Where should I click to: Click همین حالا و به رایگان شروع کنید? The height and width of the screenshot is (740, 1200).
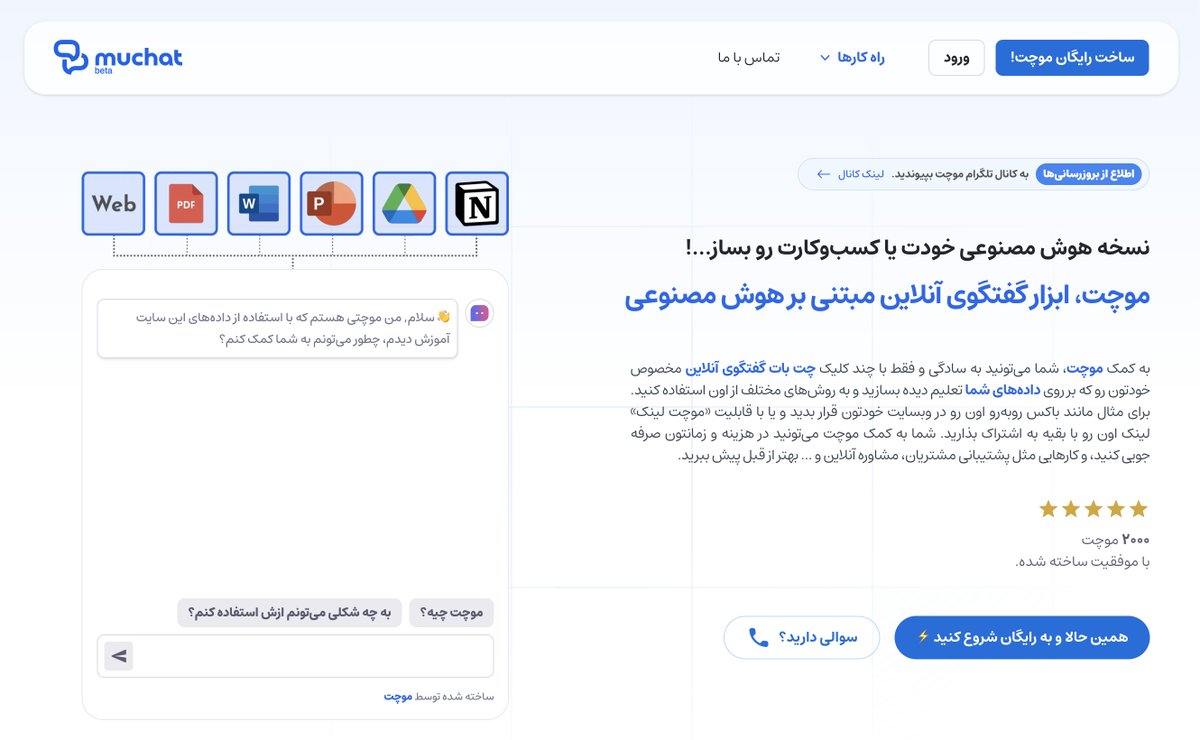[x=1022, y=637]
